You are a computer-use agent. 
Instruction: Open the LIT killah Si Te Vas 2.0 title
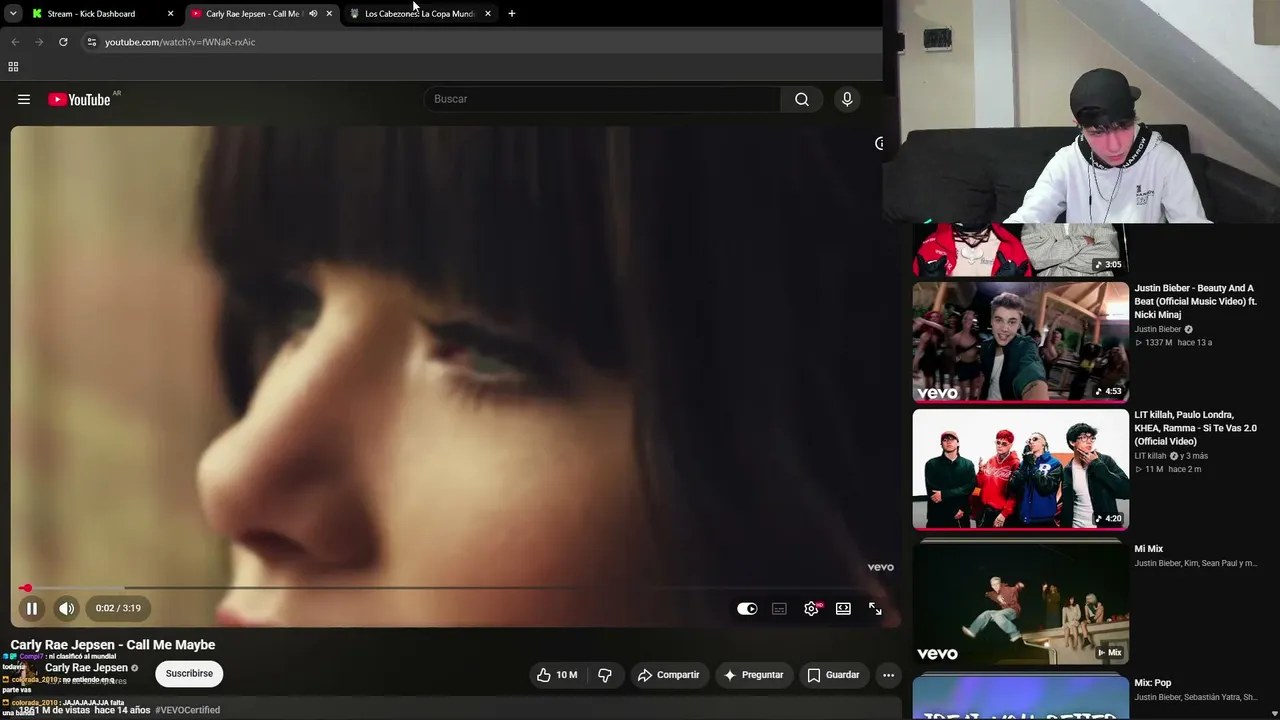[x=1196, y=428]
